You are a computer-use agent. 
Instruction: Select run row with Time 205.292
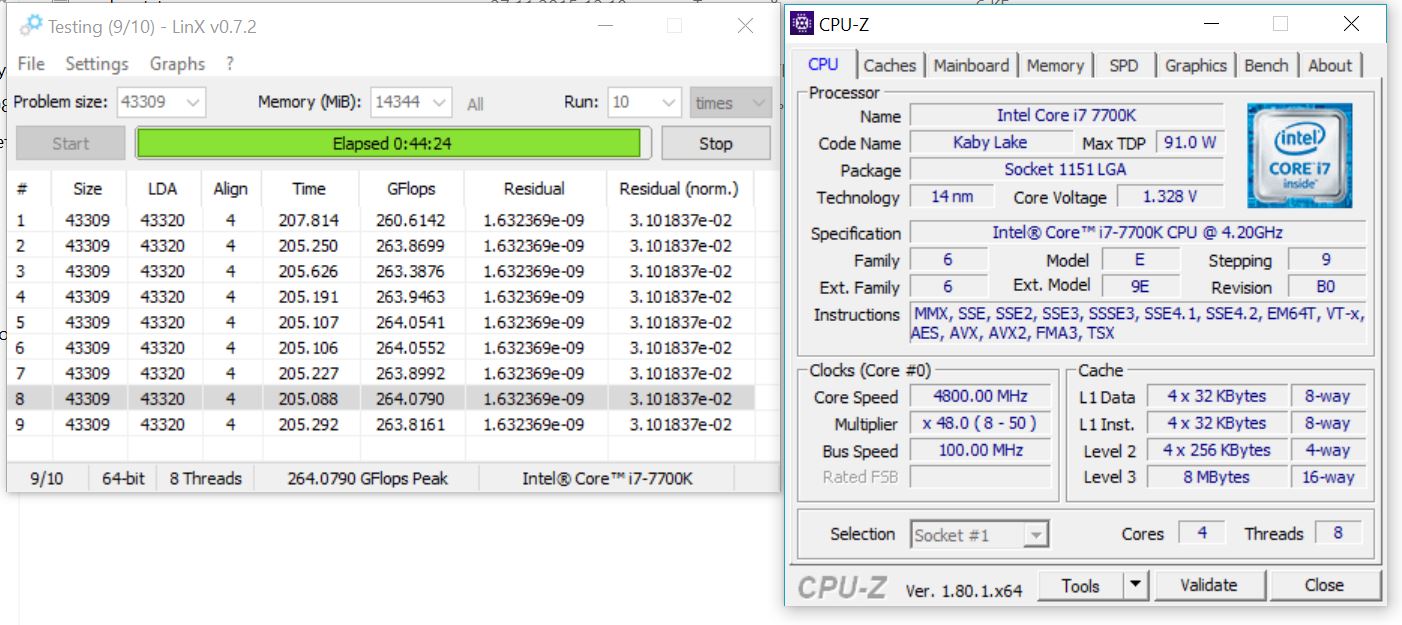pyautogui.click(x=381, y=424)
